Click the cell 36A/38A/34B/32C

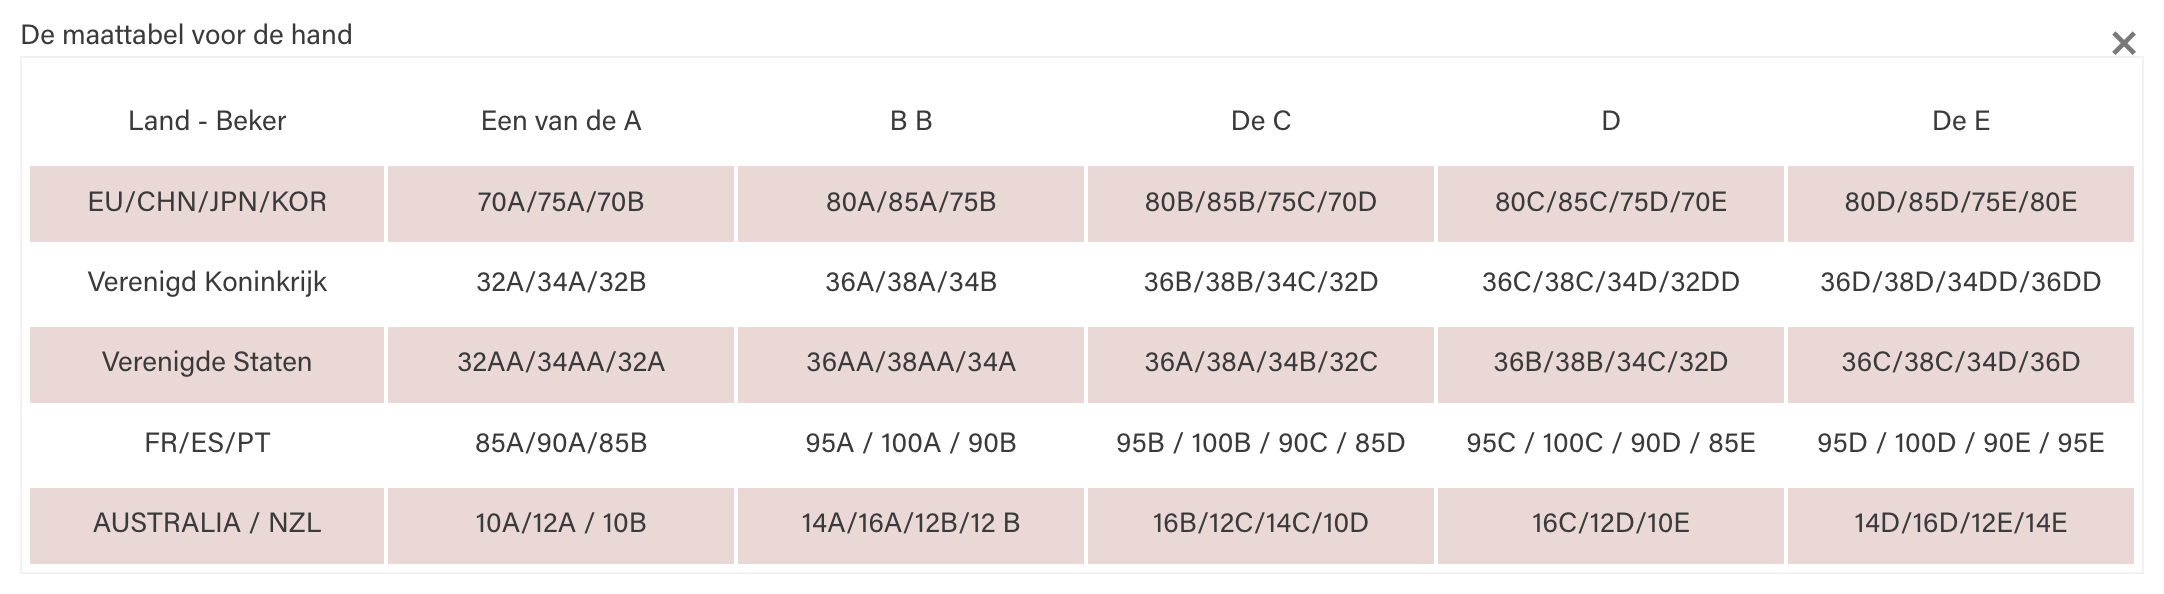pyautogui.click(x=1261, y=363)
